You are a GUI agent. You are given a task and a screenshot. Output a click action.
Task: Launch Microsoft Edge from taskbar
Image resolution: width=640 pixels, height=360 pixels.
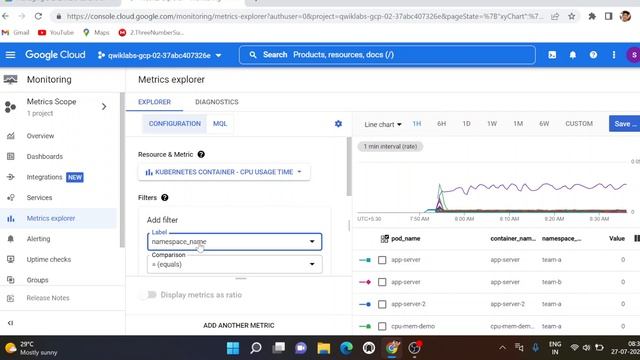point(346,348)
